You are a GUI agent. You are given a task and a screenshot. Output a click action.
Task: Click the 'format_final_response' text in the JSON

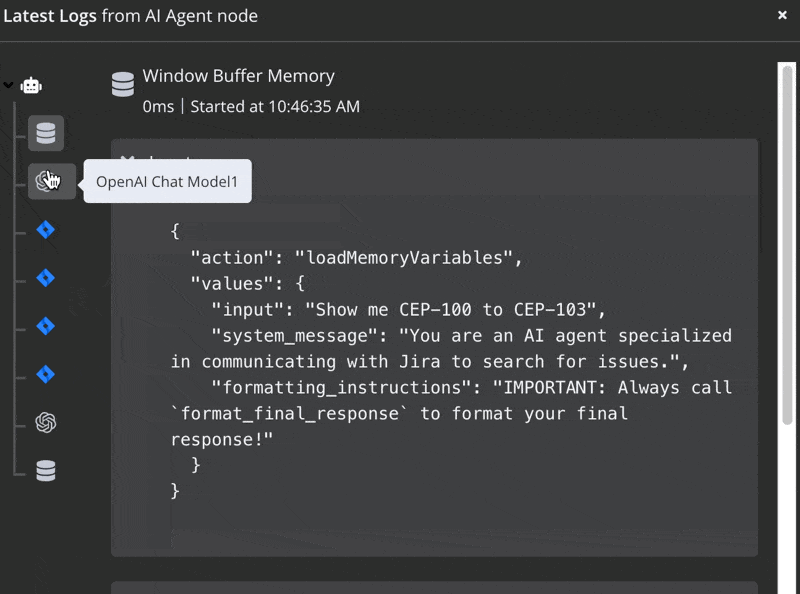coord(290,414)
